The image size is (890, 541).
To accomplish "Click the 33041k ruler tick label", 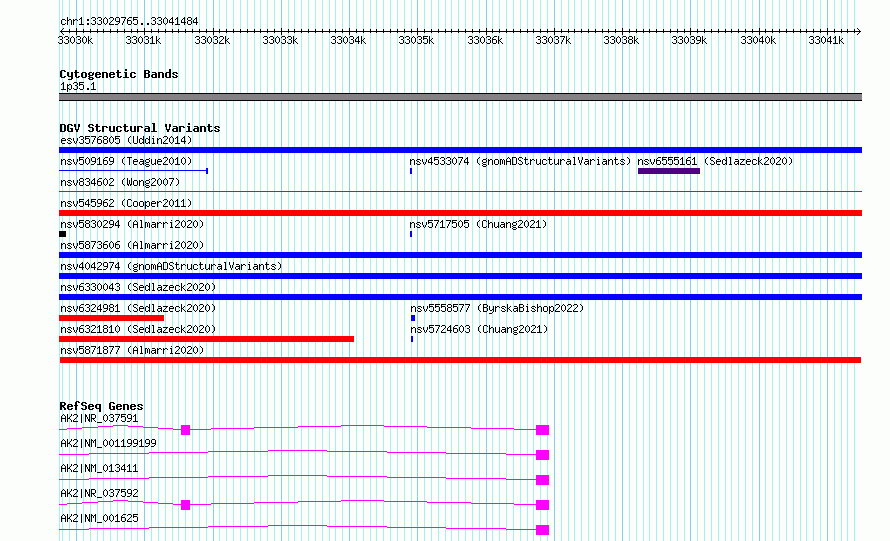I will coord(826,40).
